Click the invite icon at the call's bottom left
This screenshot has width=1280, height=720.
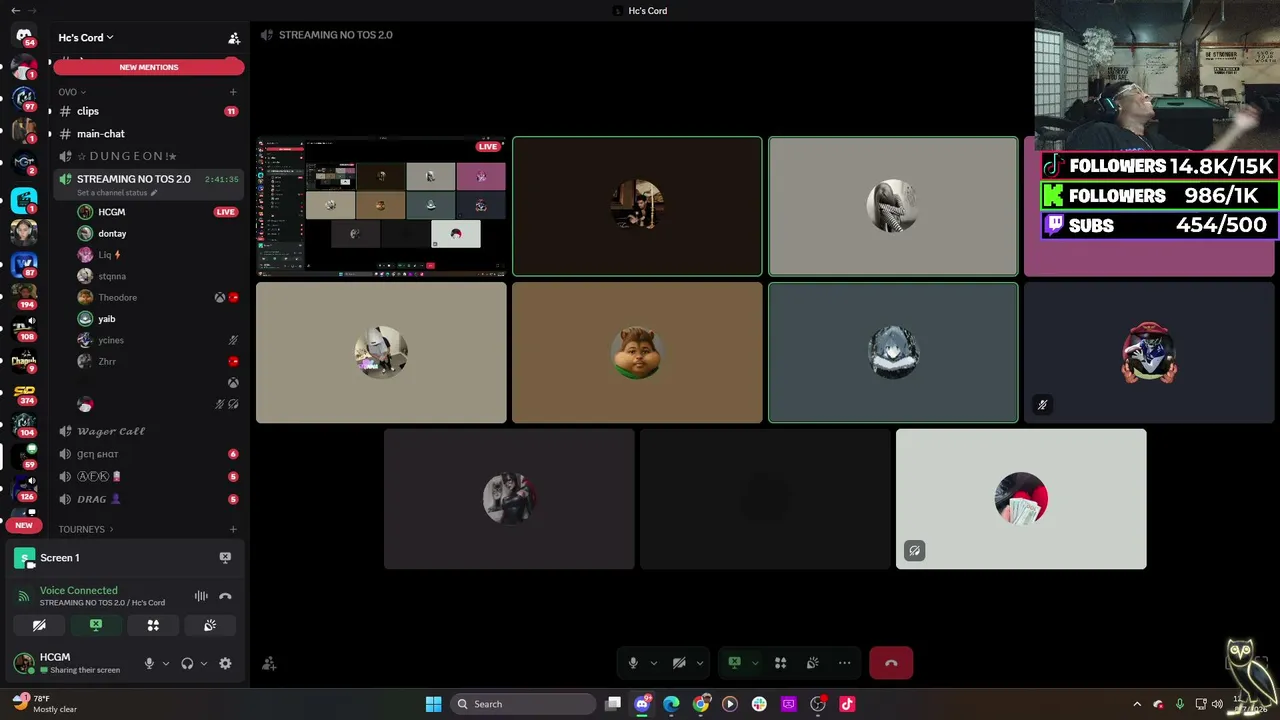coord(269,663)
